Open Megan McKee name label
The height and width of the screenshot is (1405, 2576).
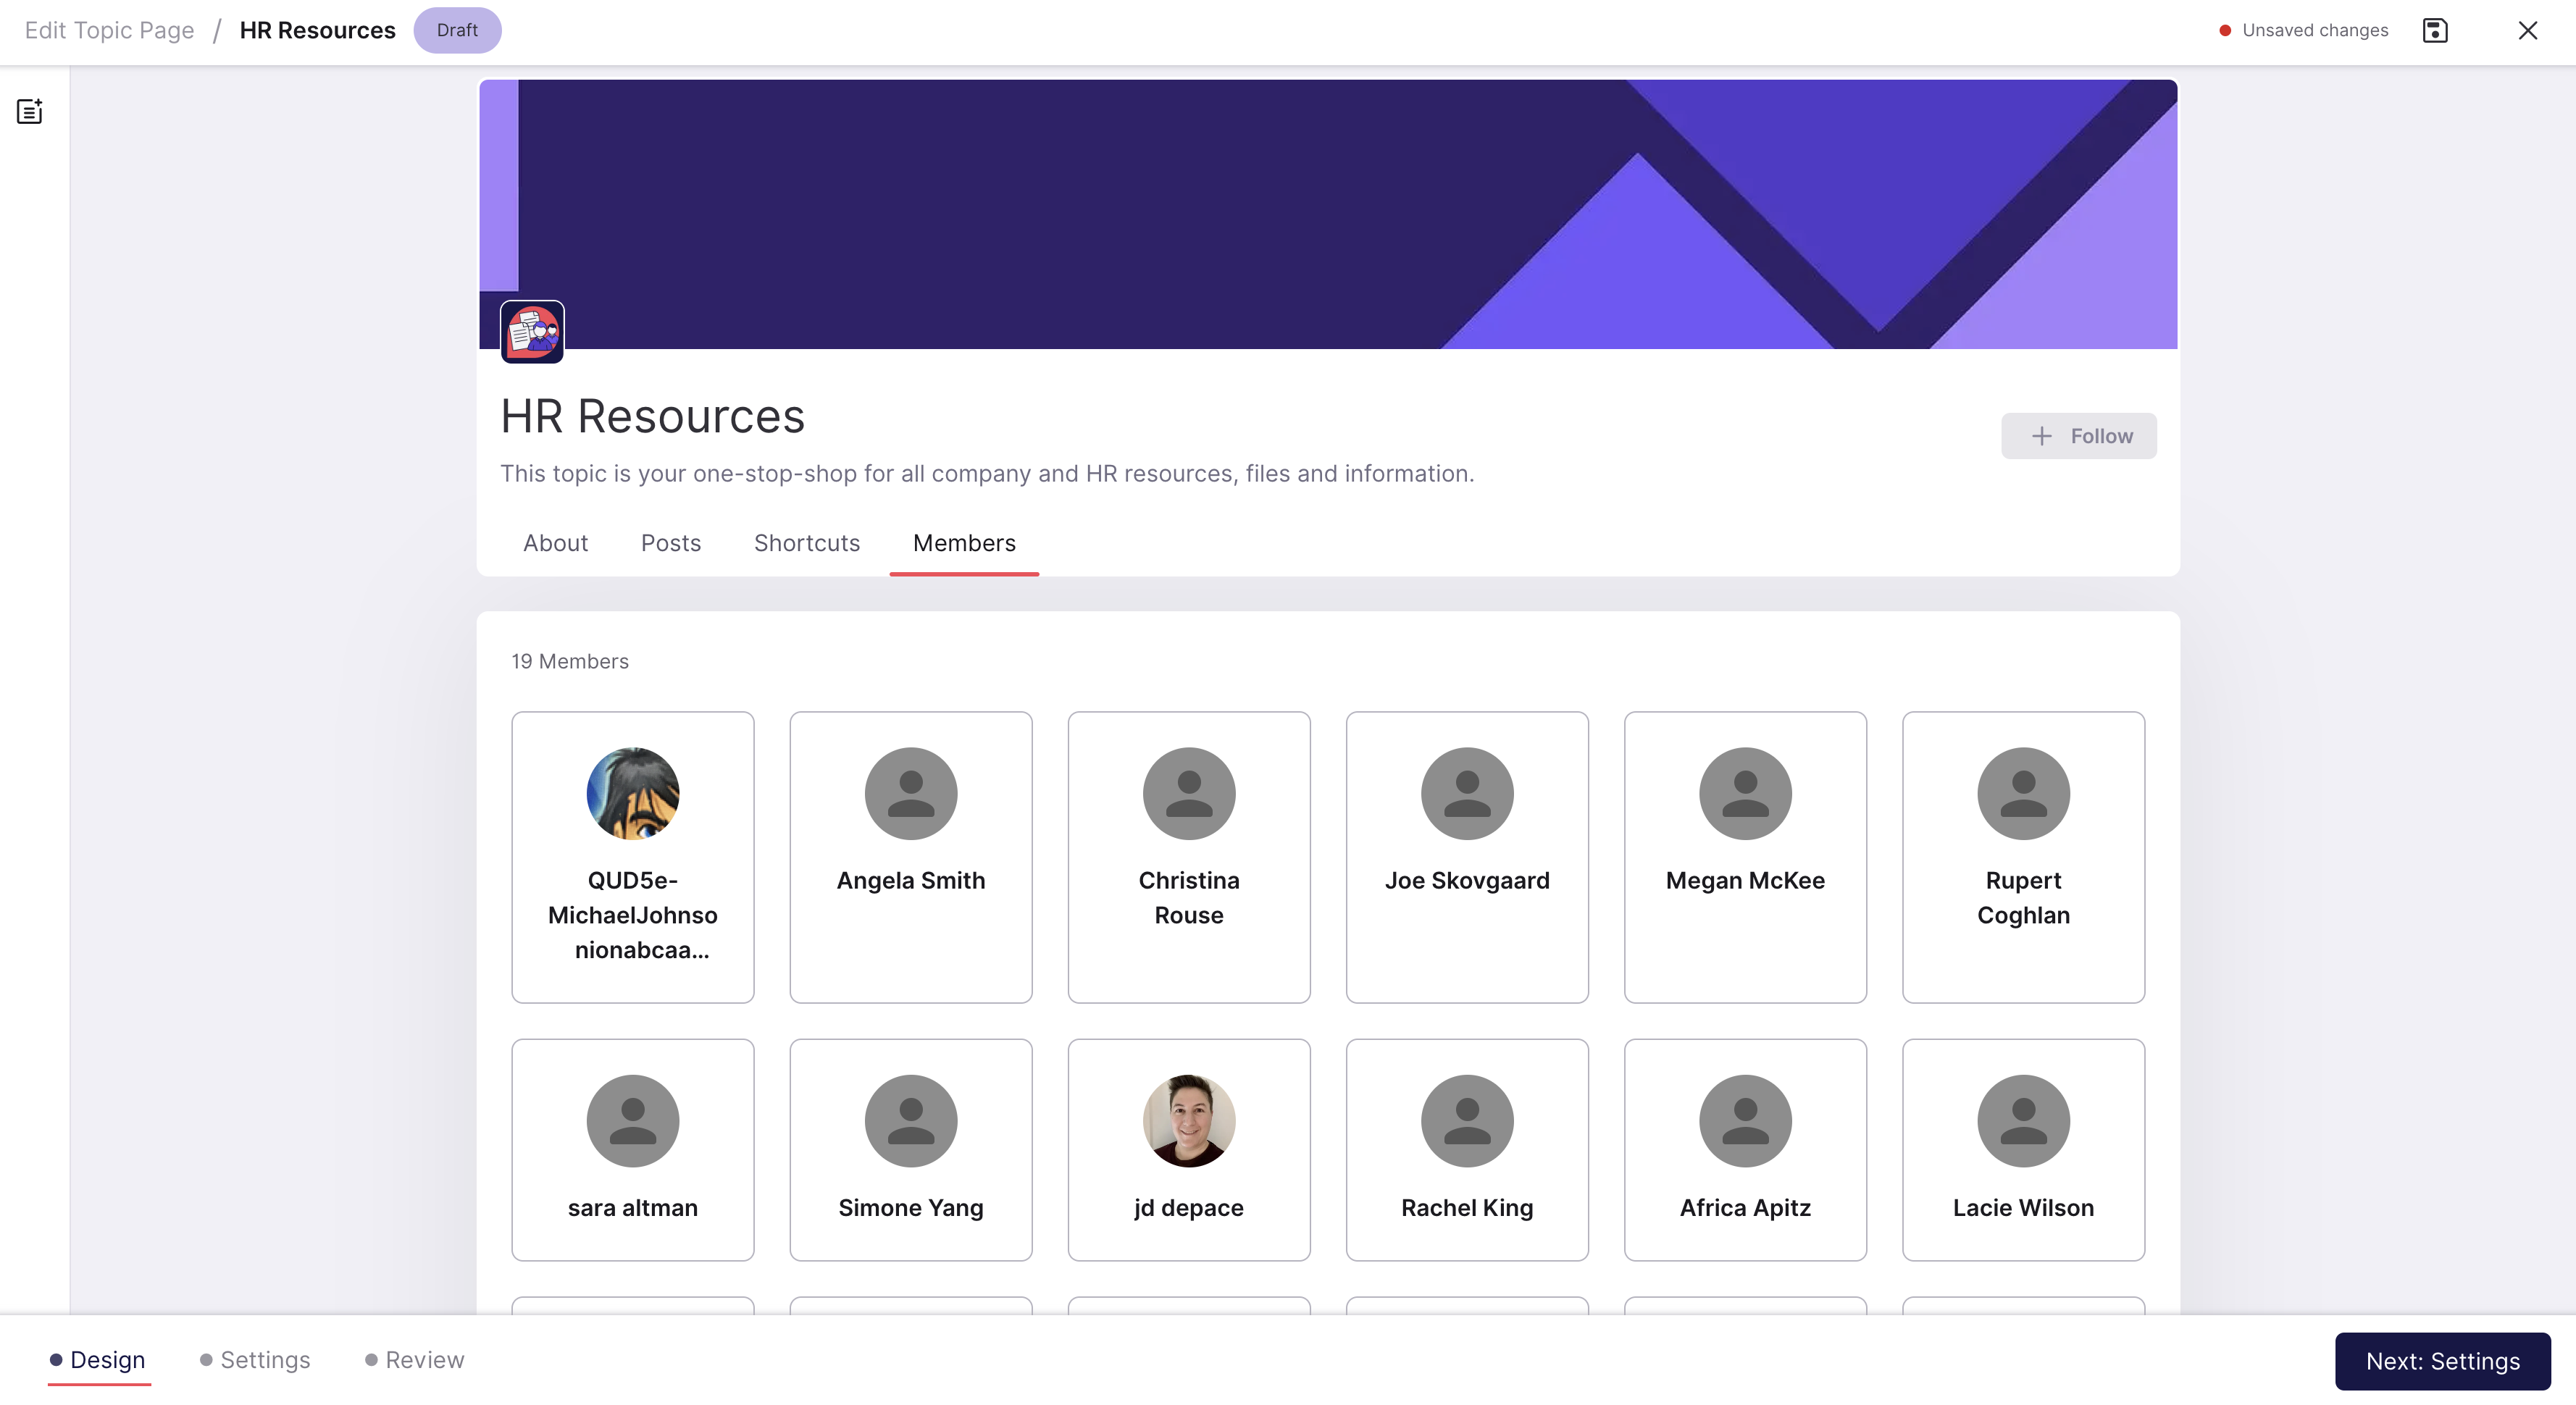[1745, 880]
